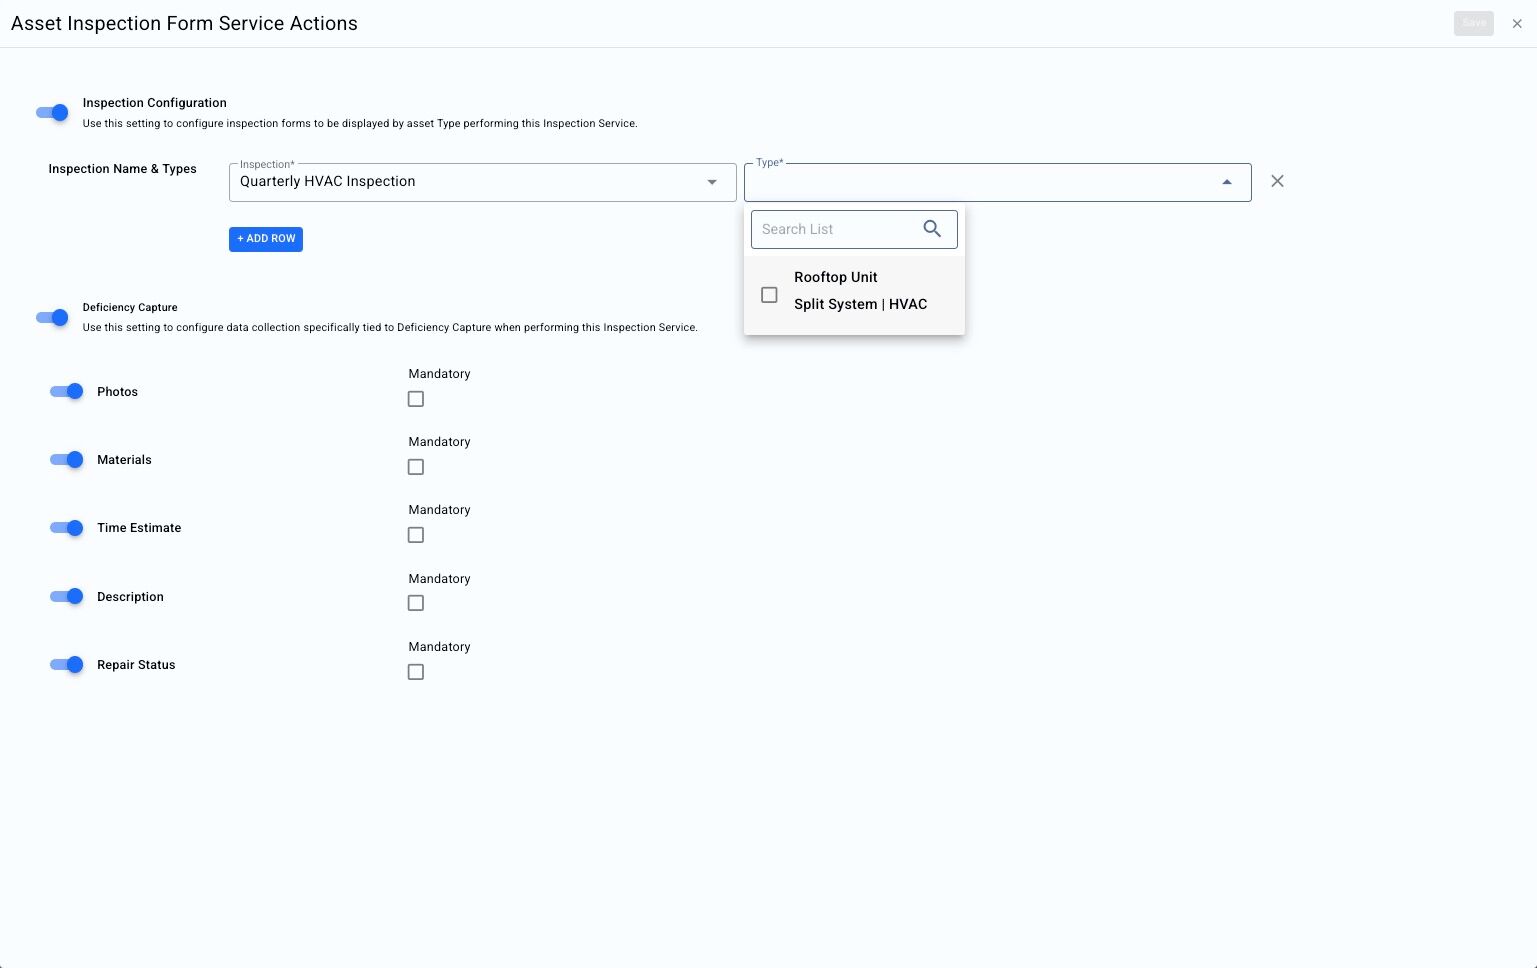This screenshot has width=1537, height=968.
Task: Toggle the Inspection Configuration switch
Action: [52, 113]
